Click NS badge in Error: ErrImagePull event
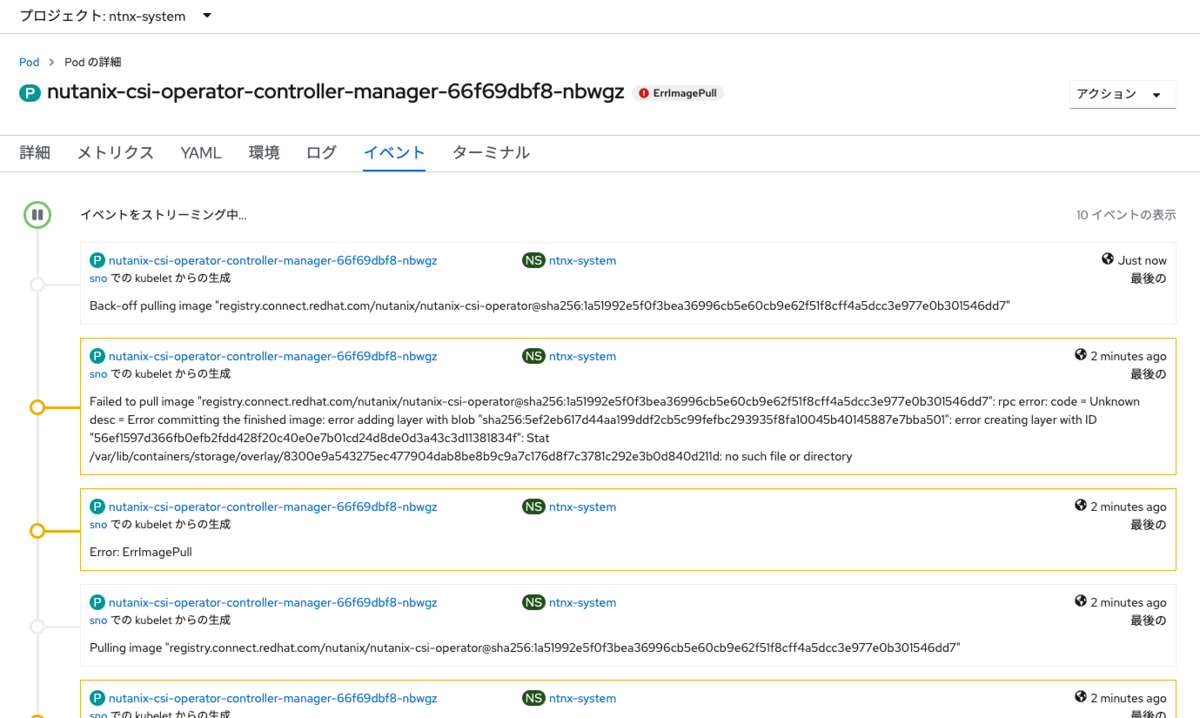 533,507
